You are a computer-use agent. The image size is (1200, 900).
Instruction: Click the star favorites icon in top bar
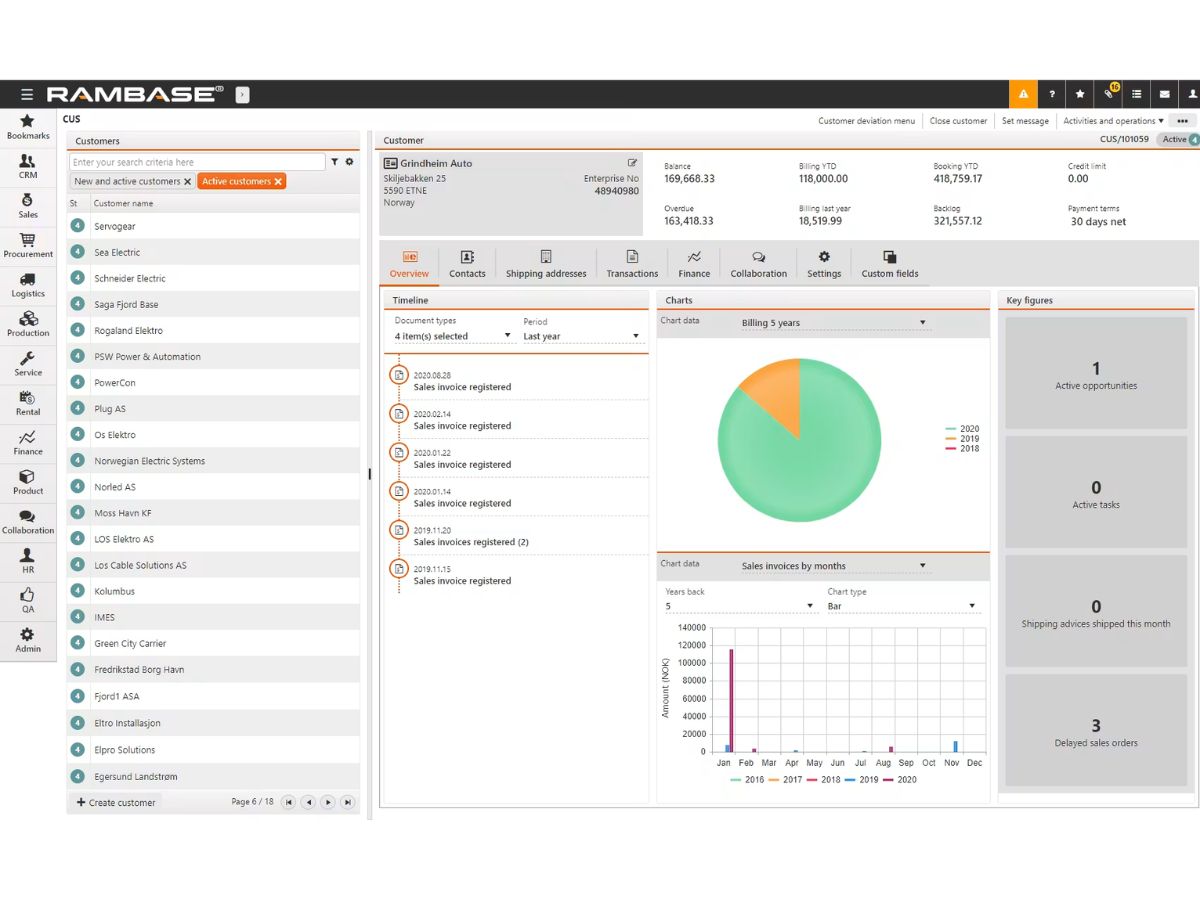pyautogui.click(x=1080, y=94)
